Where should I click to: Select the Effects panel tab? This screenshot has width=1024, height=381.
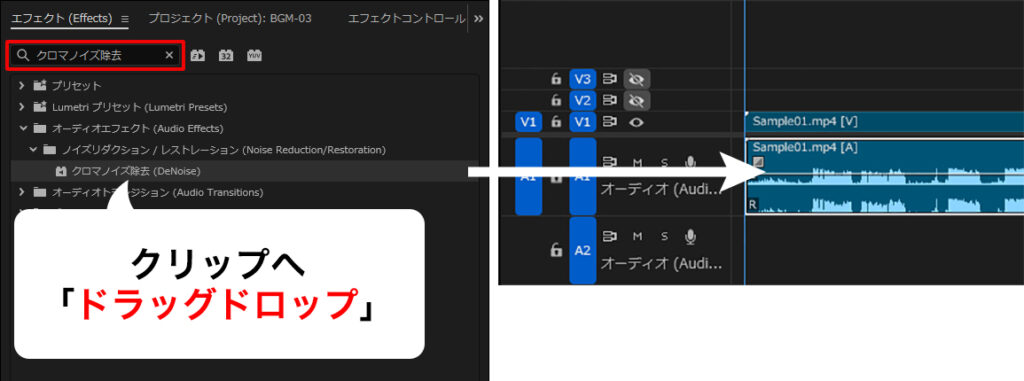click(x=62, y=18)
